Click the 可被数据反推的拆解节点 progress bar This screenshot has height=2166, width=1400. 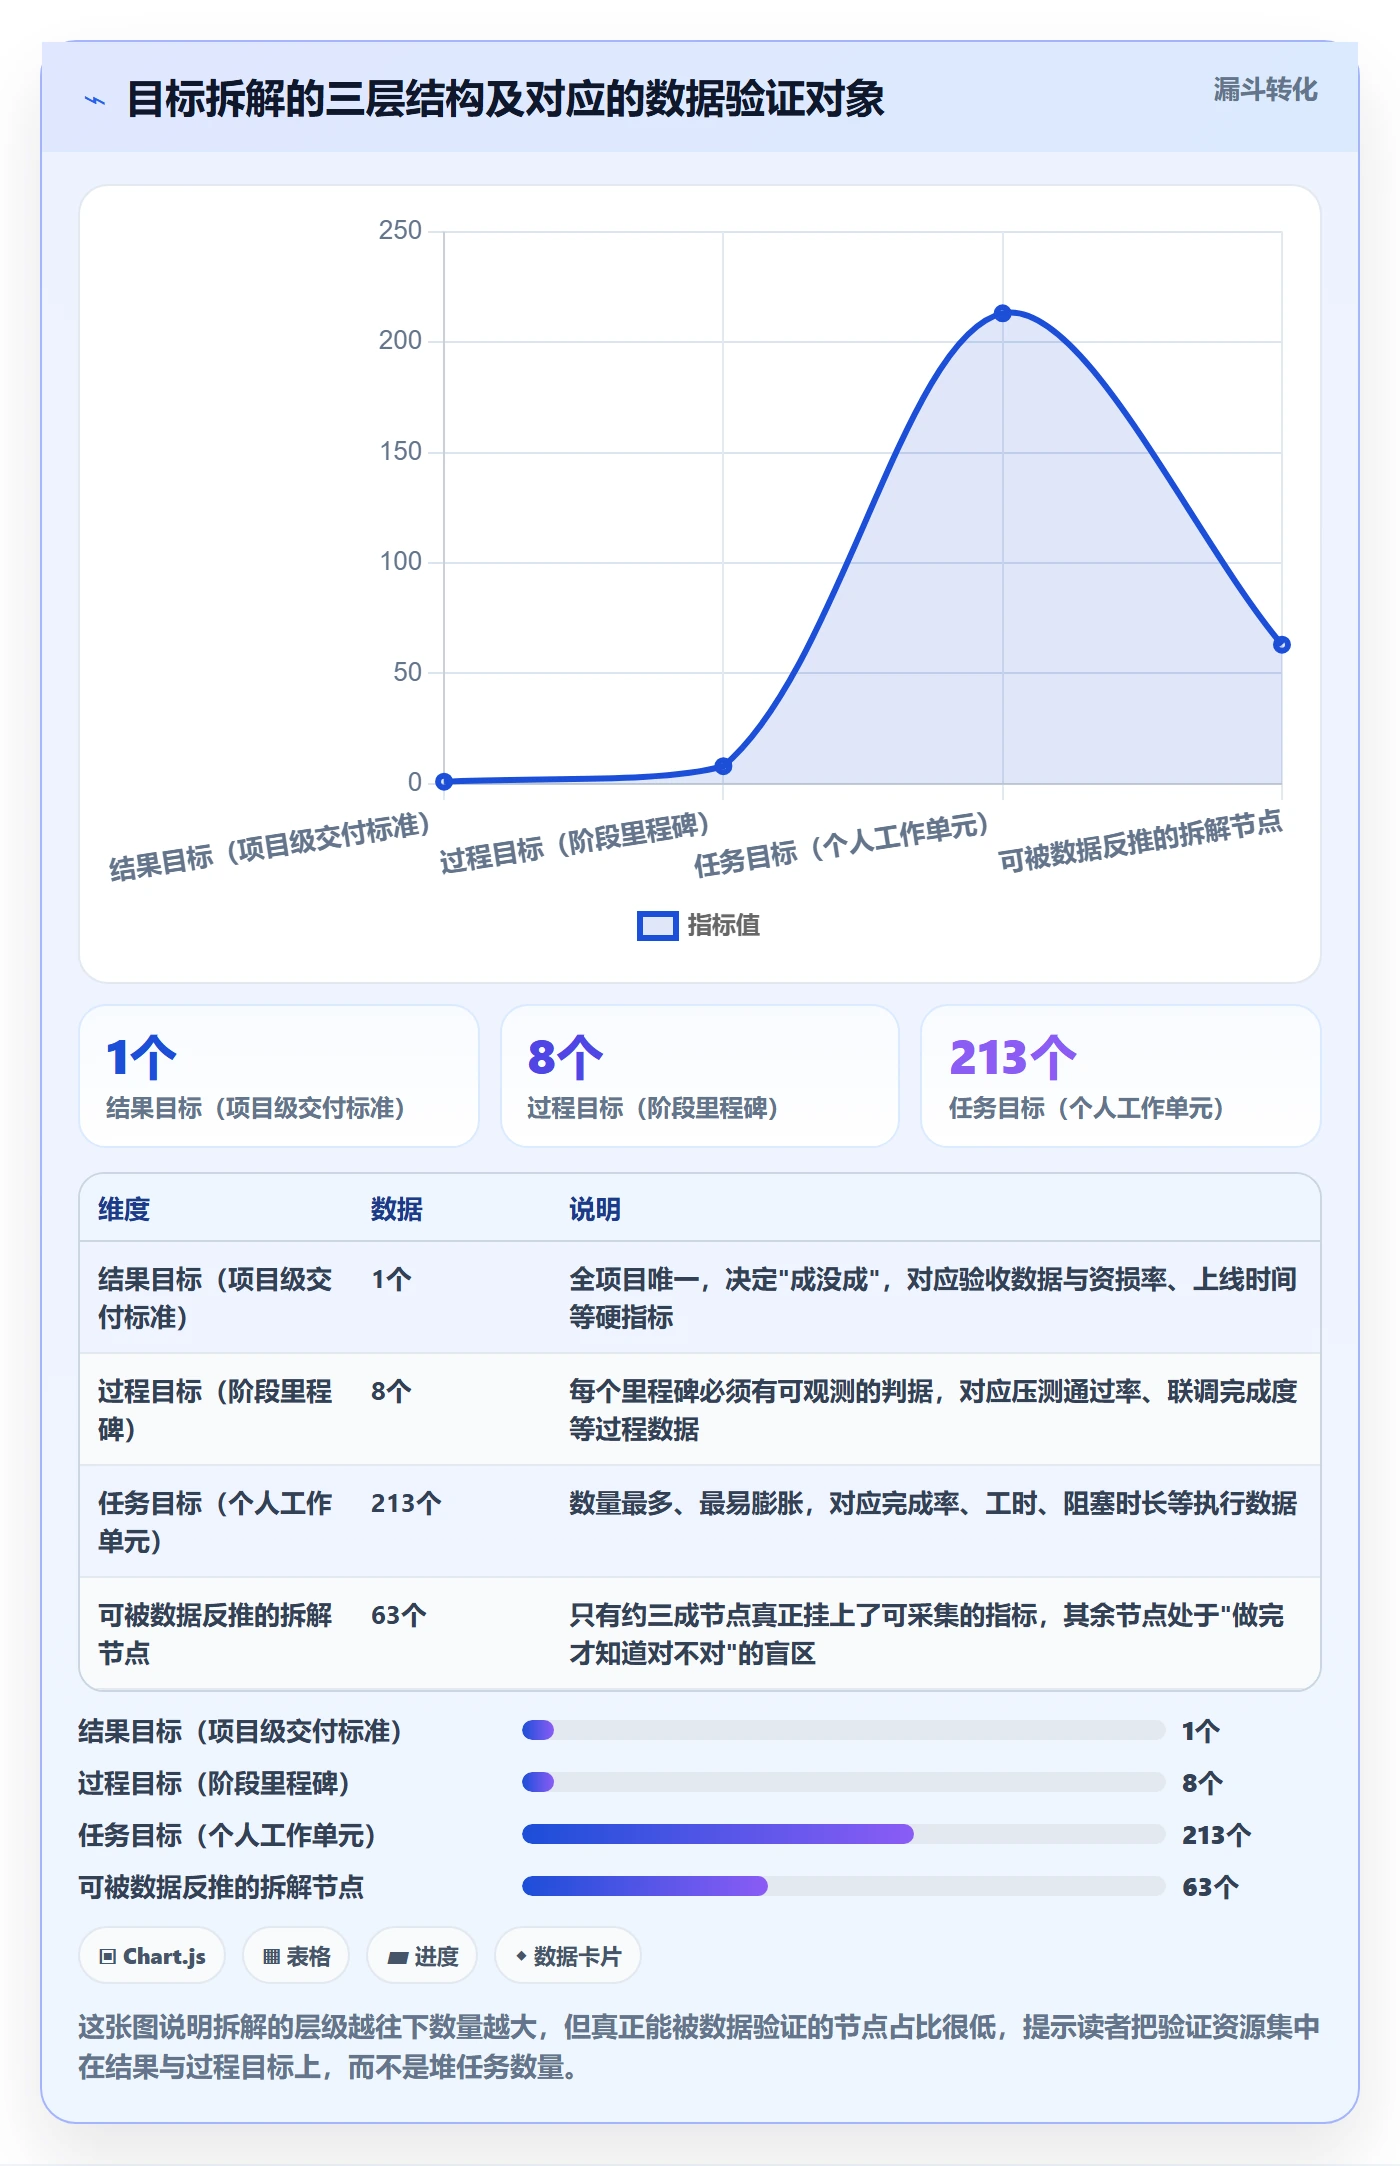click(843, 1887)
